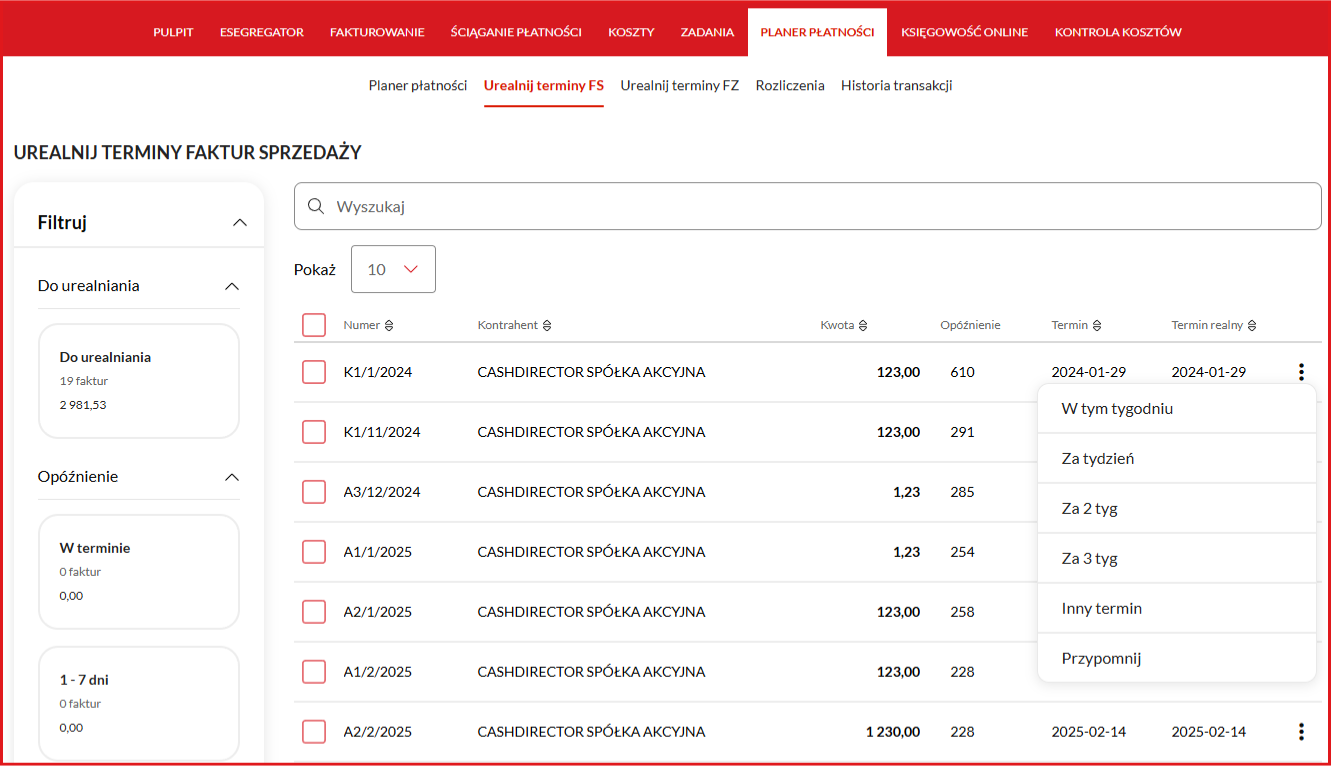Select Za 3 tyg menu option

1177,558
